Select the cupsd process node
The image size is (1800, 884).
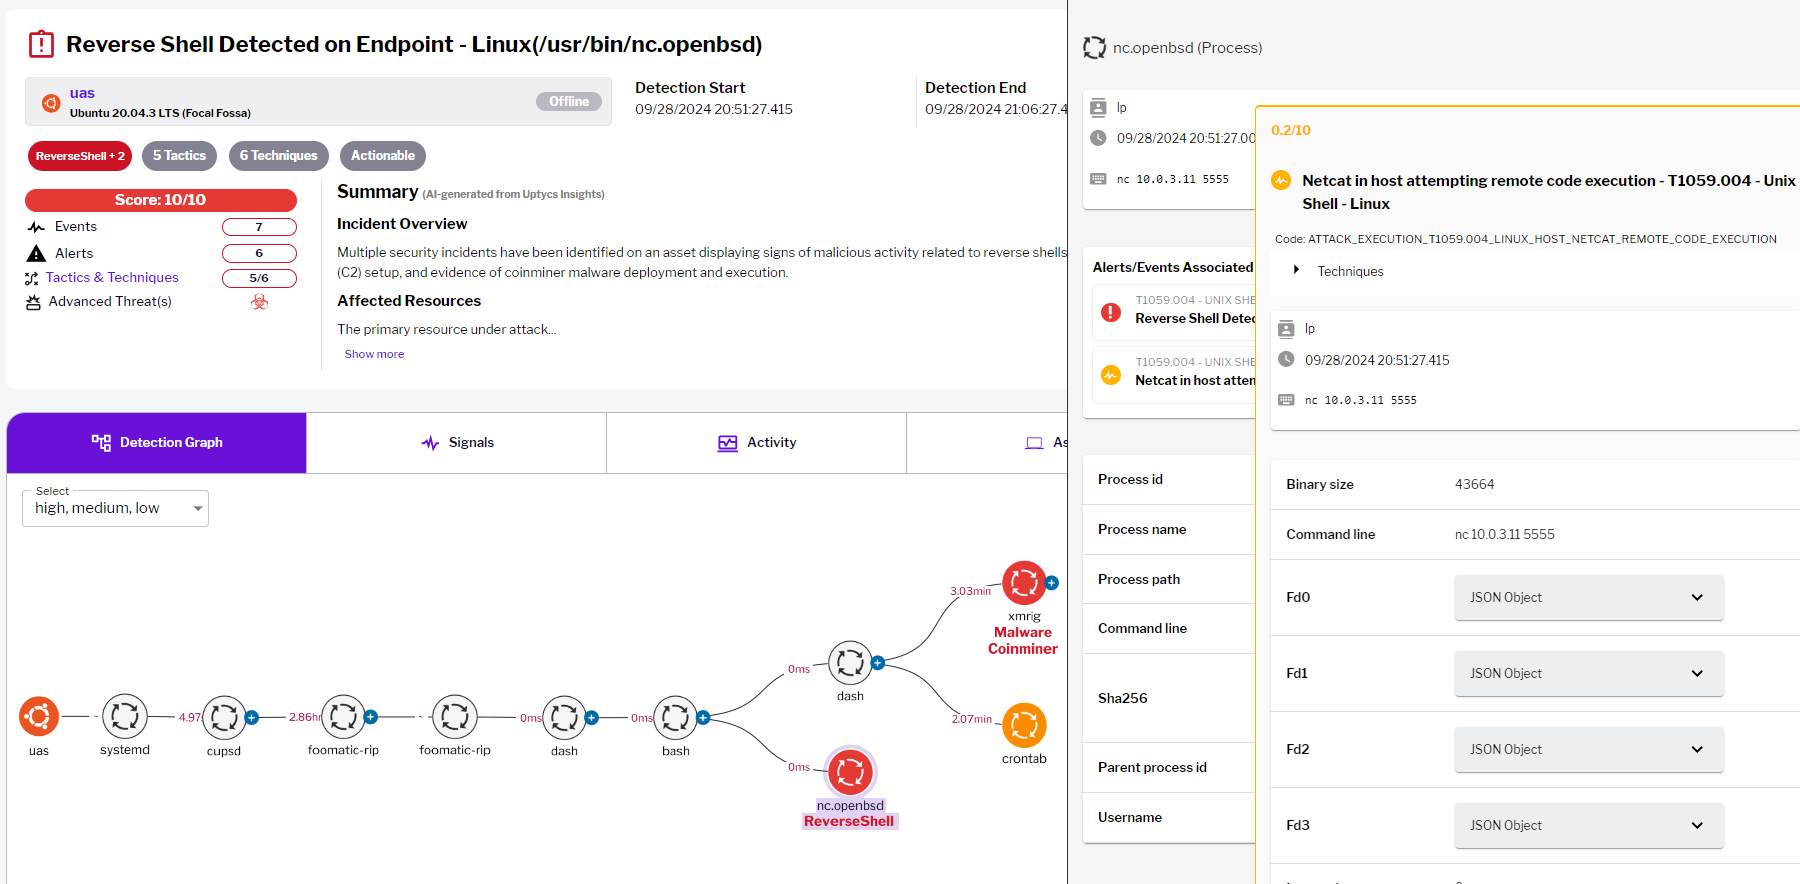coord(224,717)
